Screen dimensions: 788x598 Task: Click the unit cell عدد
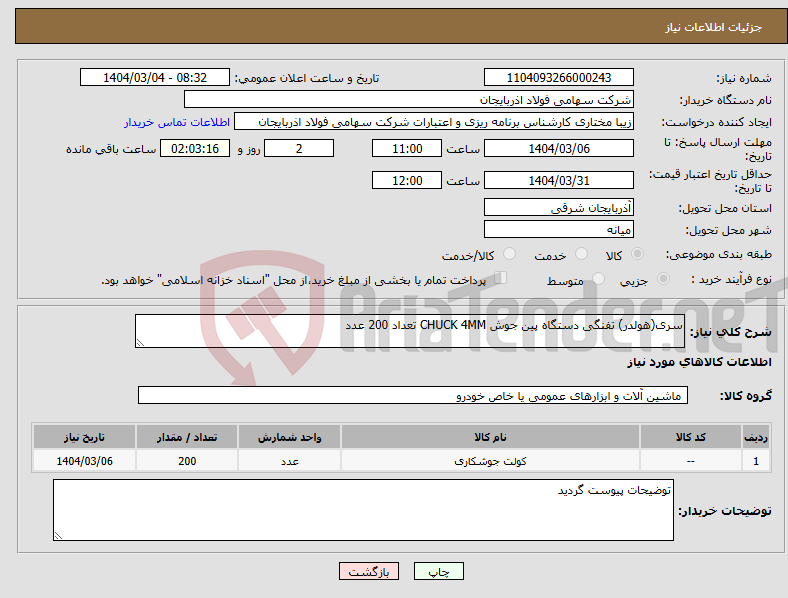tap(289, 461)
